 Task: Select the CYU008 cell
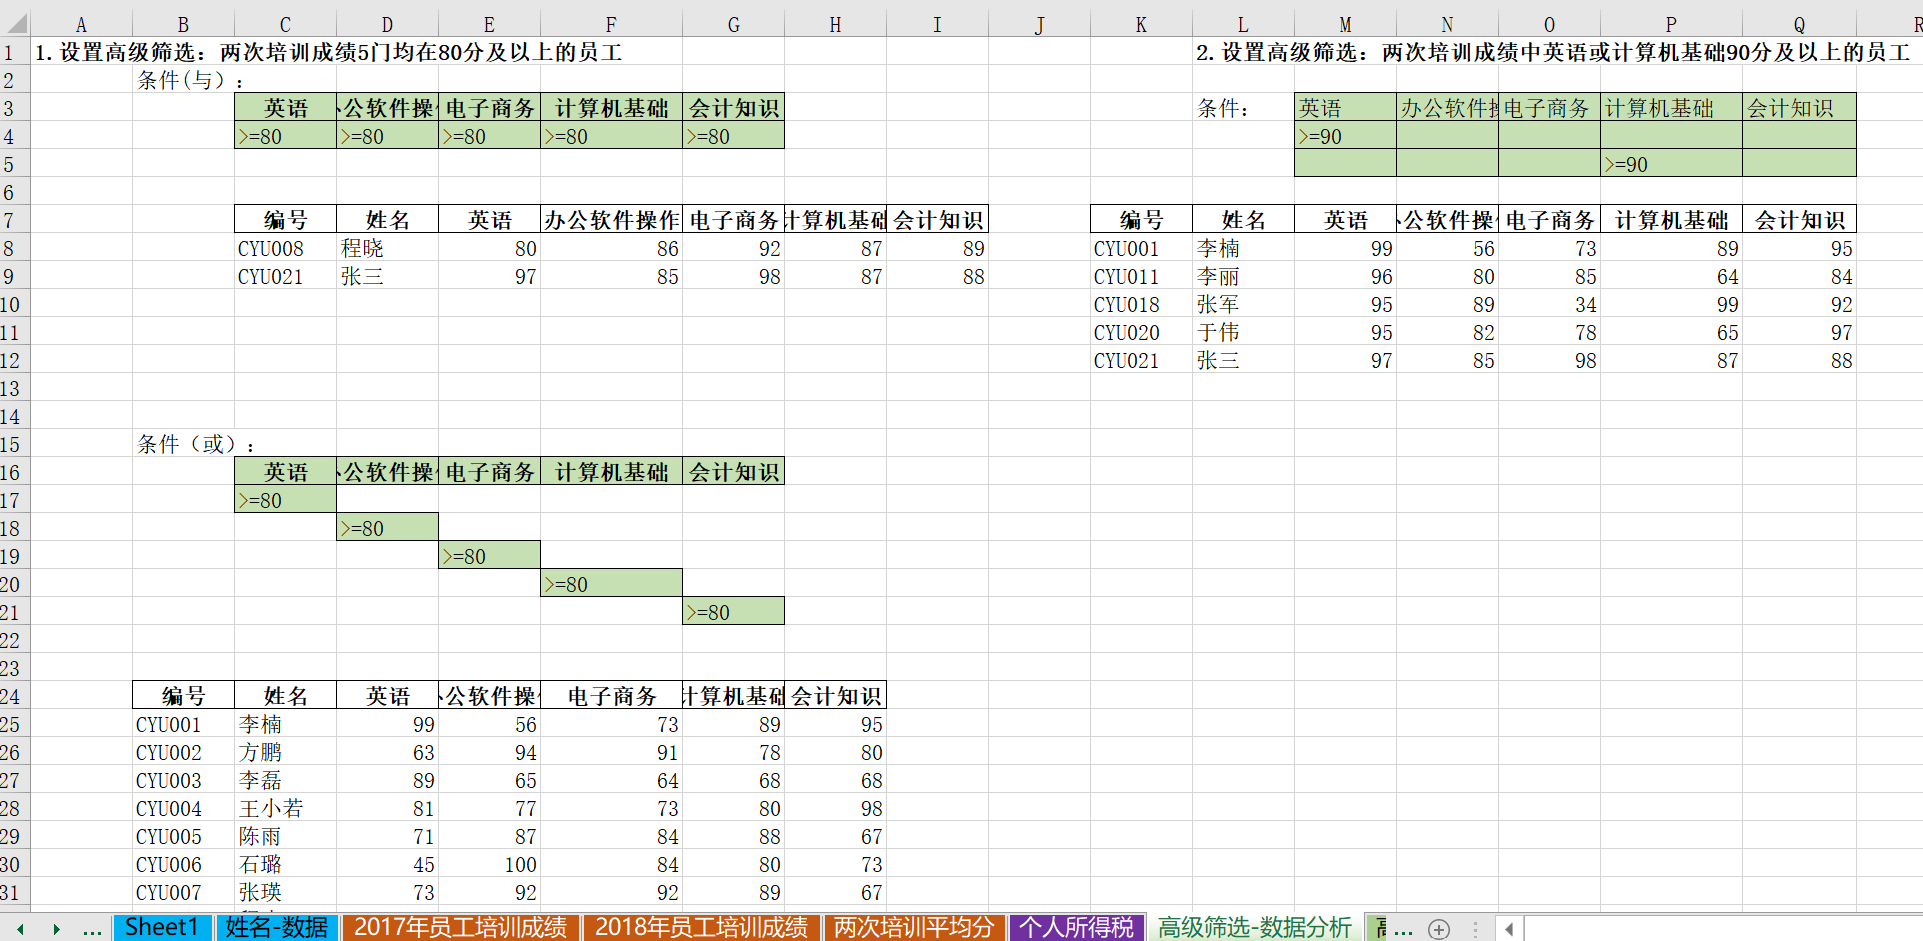pos(285,248)
